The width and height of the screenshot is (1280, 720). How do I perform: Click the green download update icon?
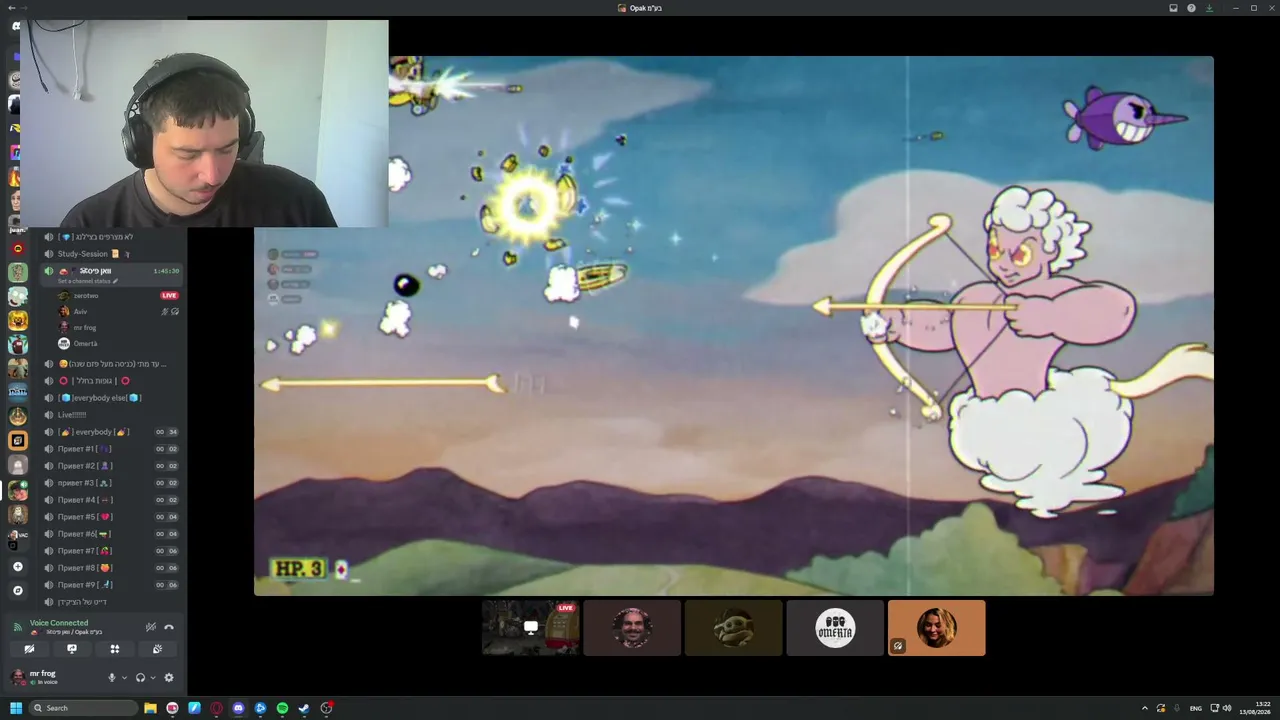coord(1209,8)
